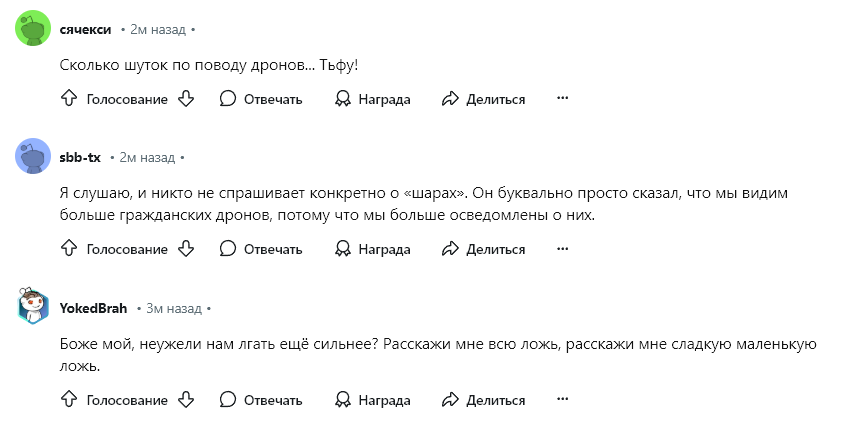Expand more options for YokedBrah comment
843x430 pixels.
pos(562,399)
